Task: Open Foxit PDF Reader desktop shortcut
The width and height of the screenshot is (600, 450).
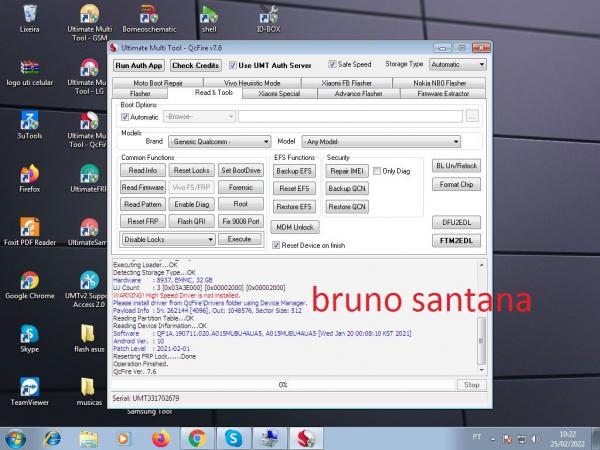Action: (29, 232)
